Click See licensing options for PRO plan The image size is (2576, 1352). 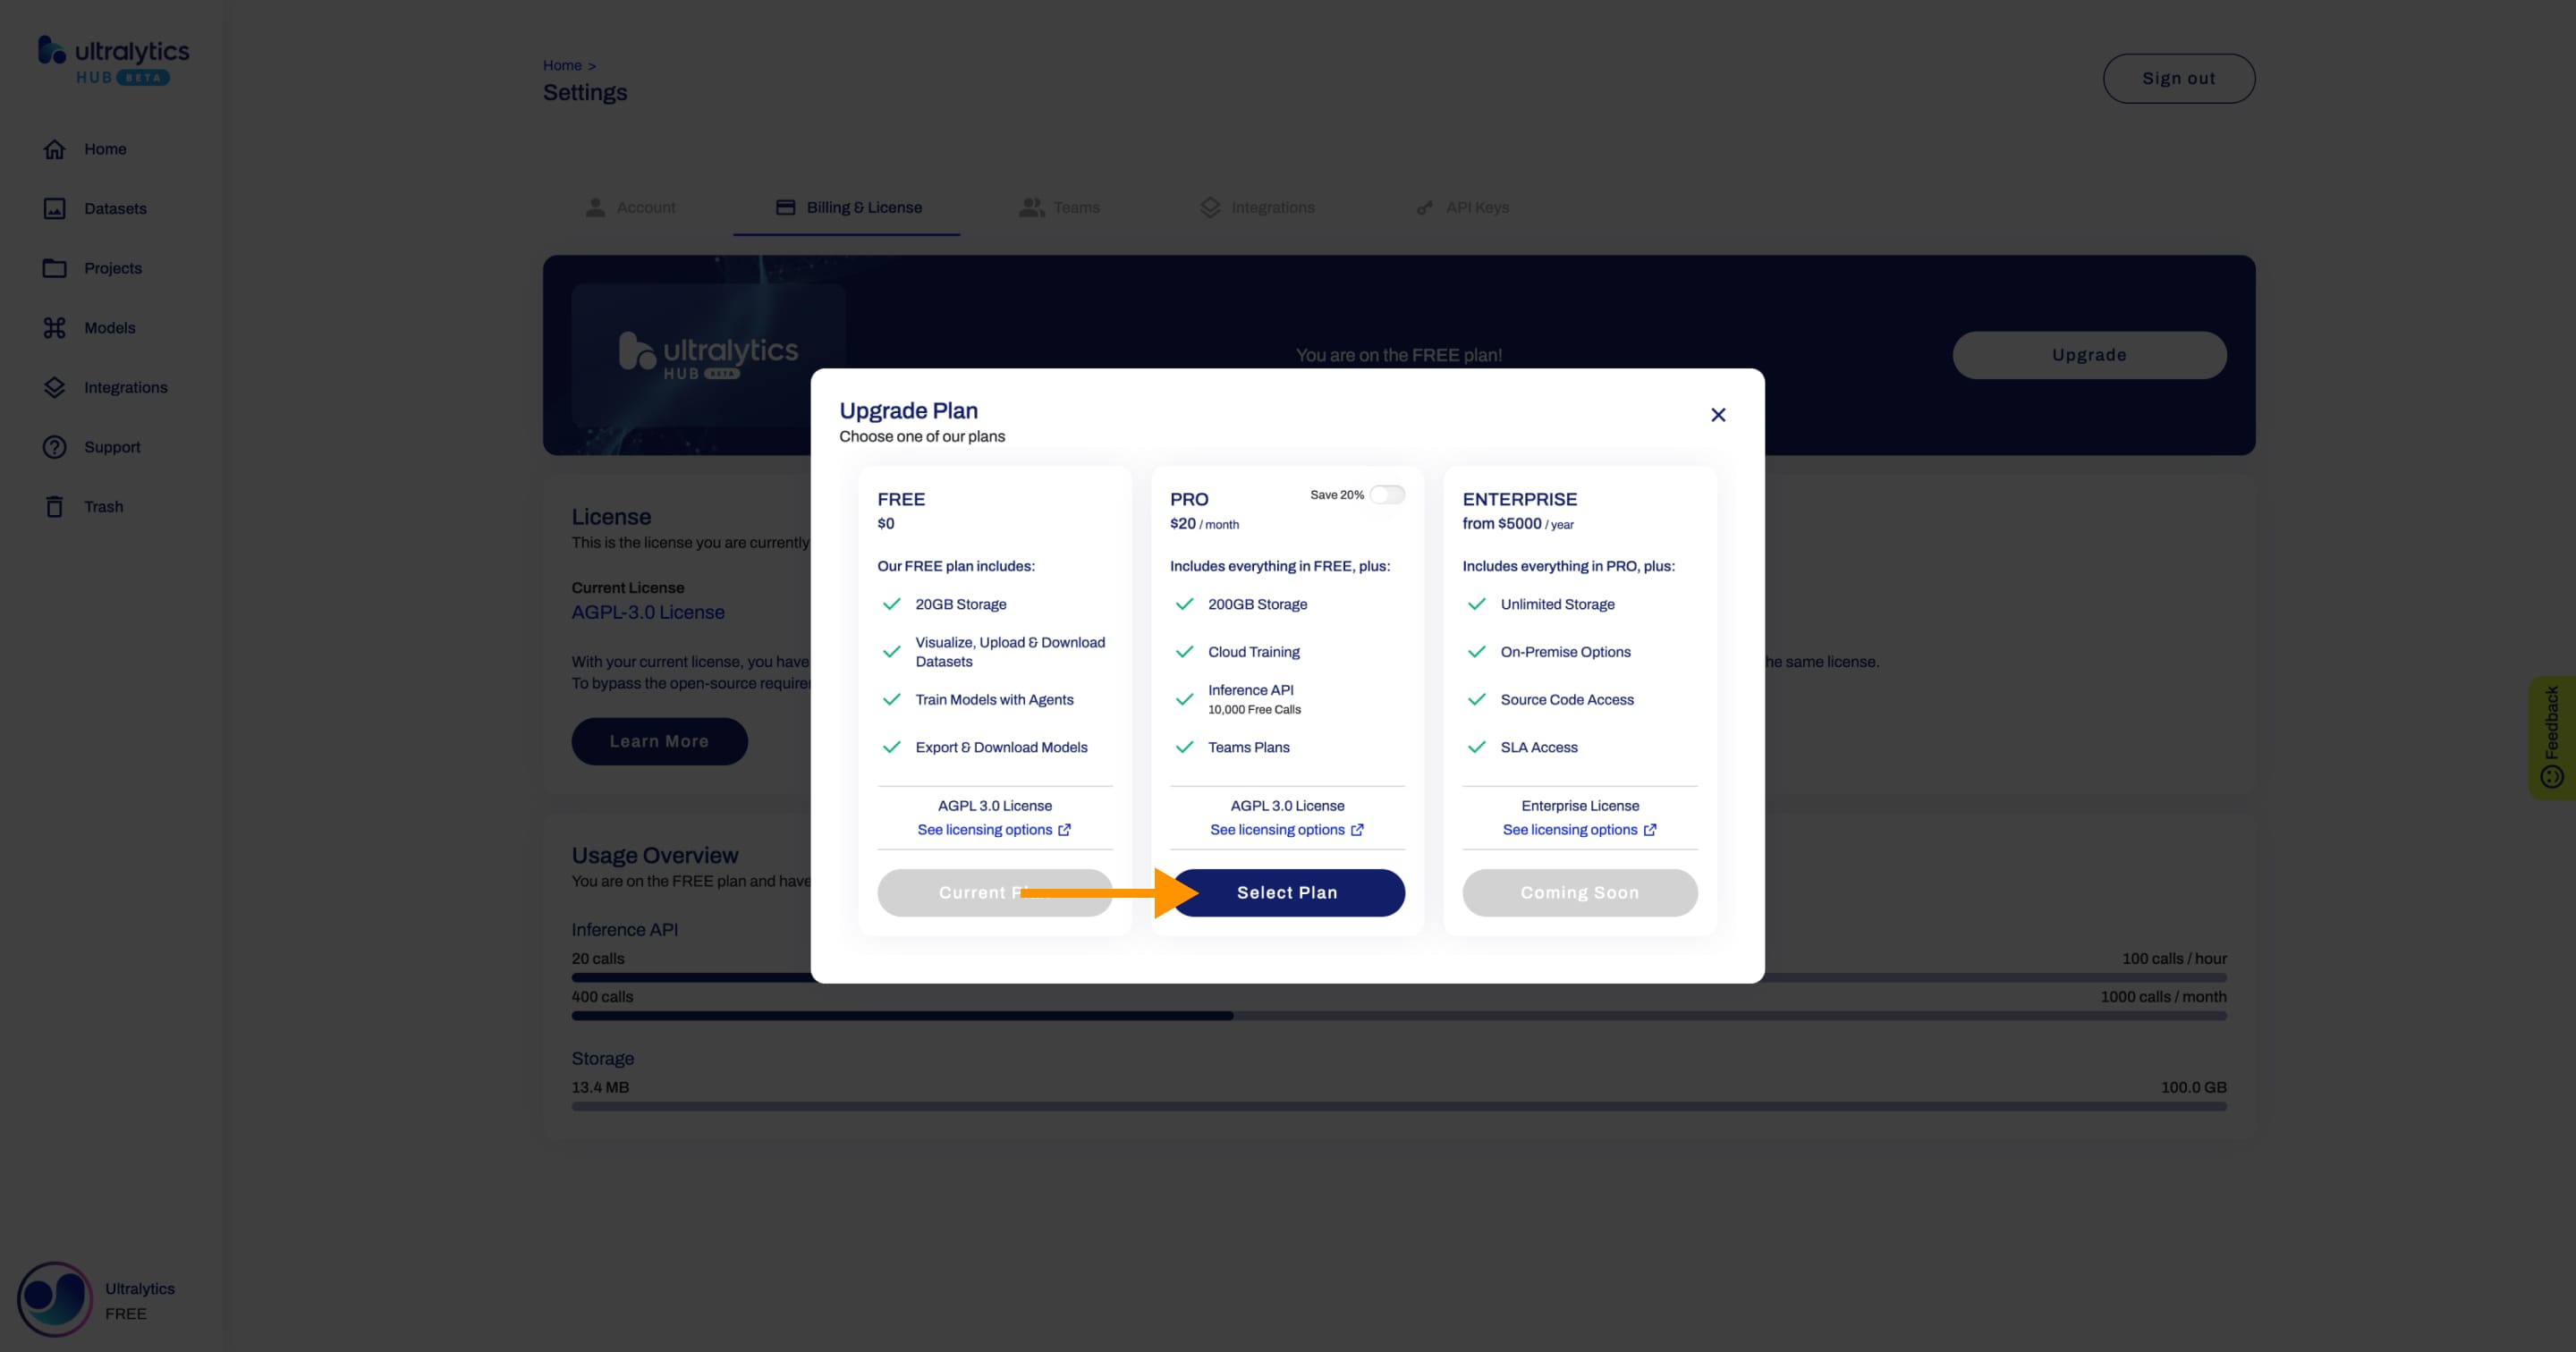(x=1286, y=829)
